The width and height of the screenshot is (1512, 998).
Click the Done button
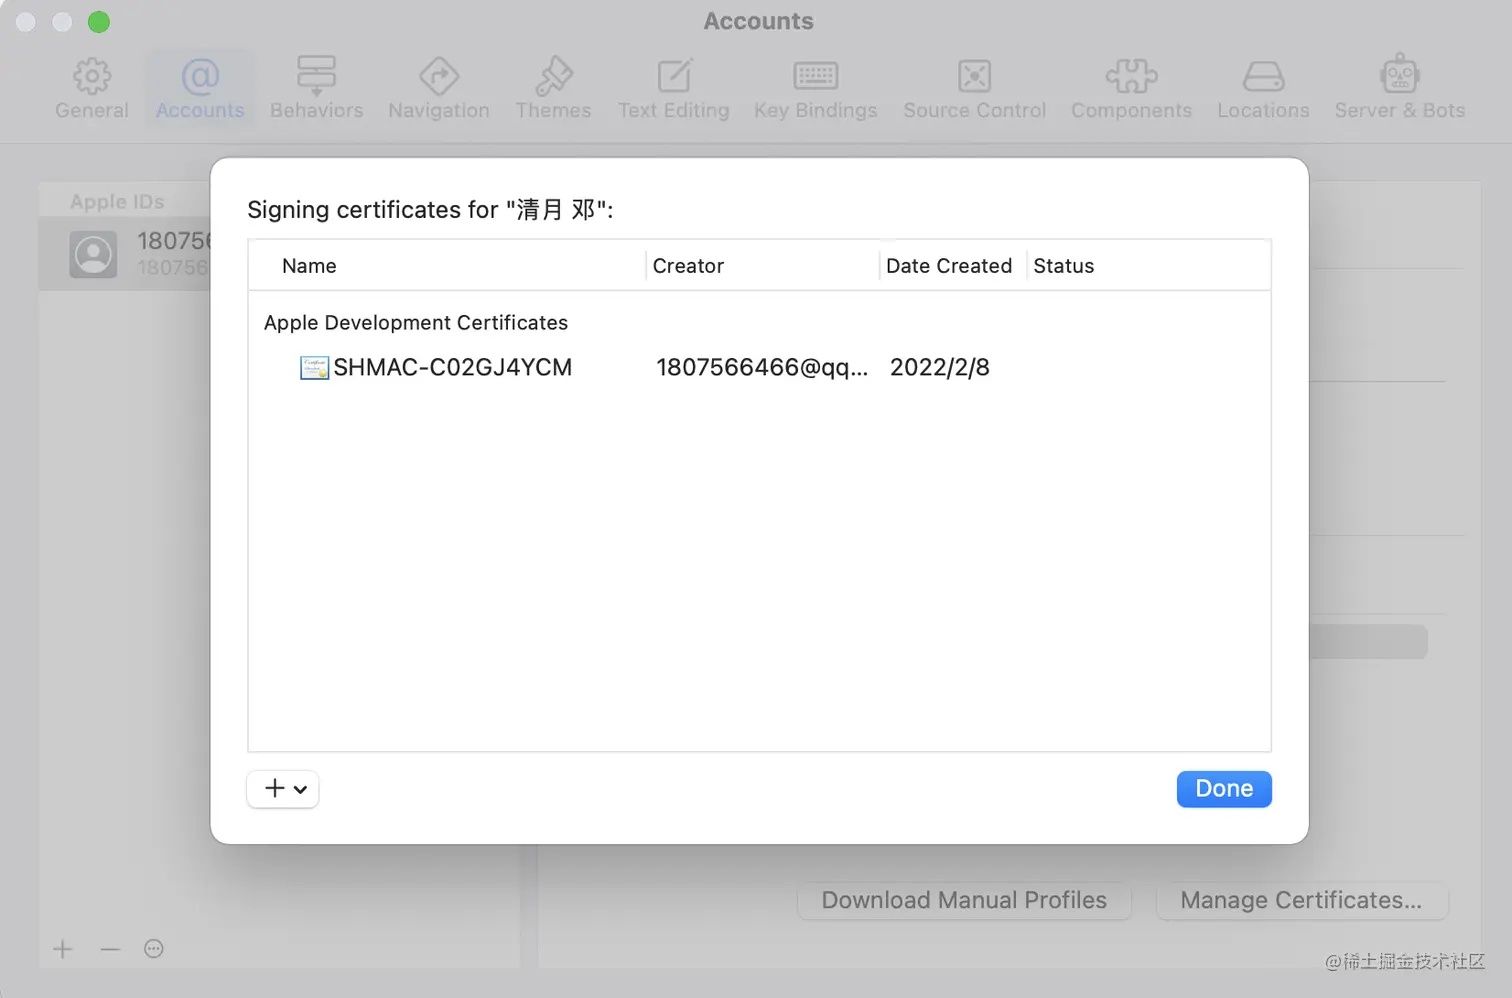(1224, 789)
